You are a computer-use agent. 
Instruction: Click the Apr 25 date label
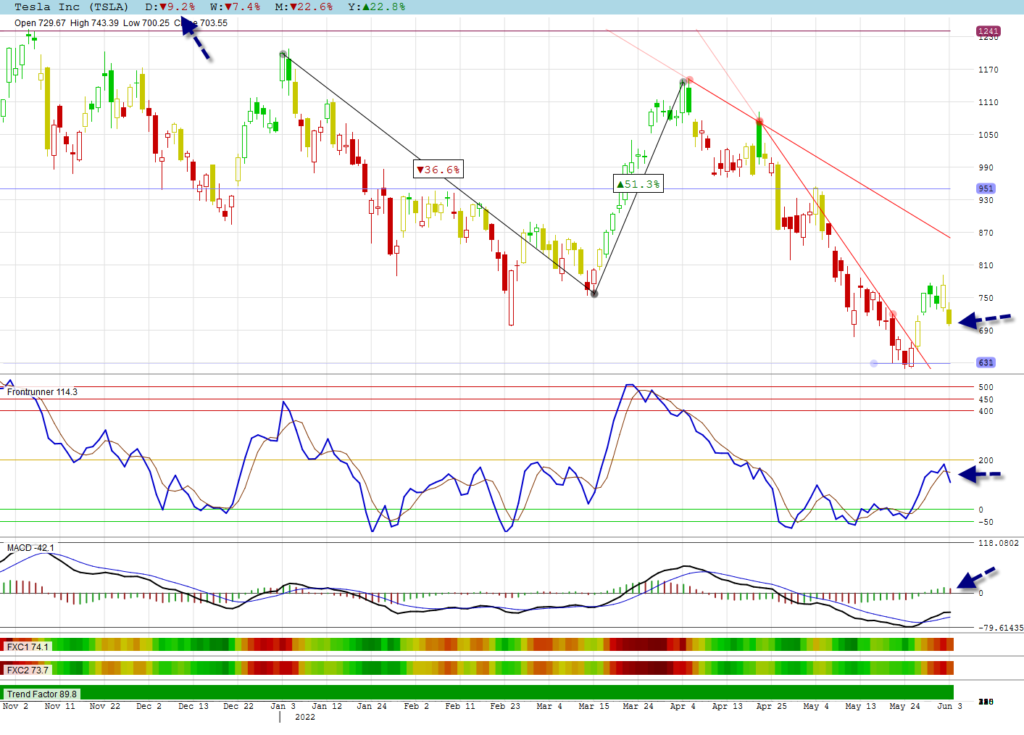coord(771,706)
